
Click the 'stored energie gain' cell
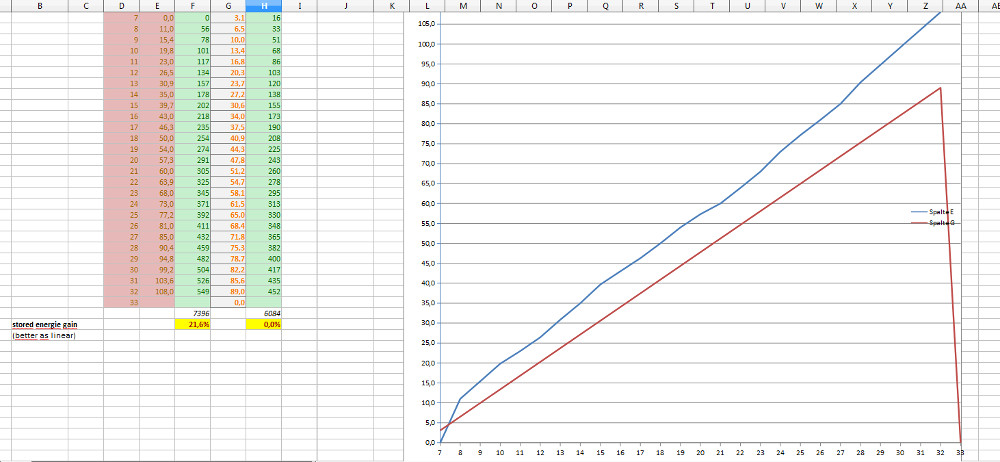(x=45, y=325)
